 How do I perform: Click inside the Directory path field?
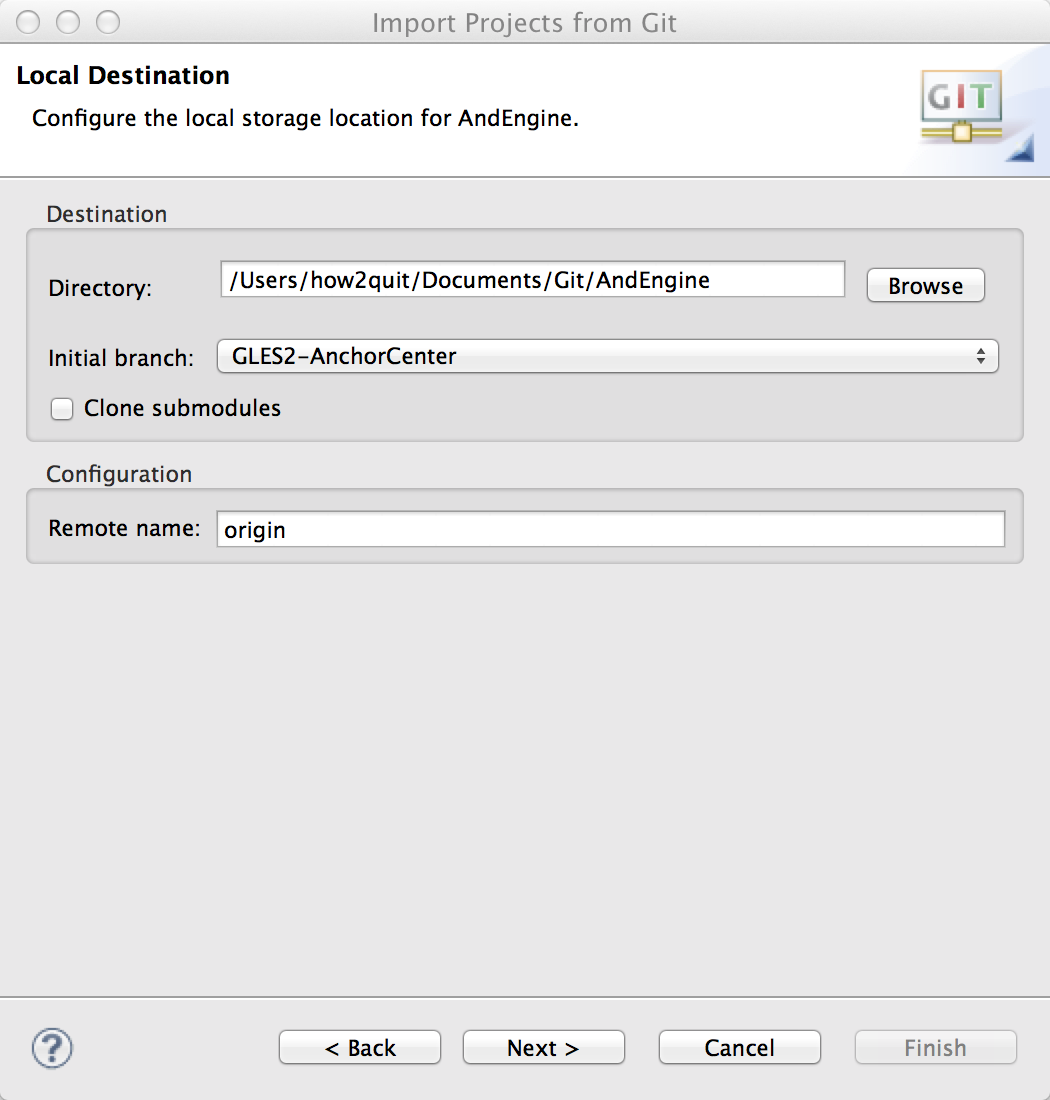[x=531, y=279]
